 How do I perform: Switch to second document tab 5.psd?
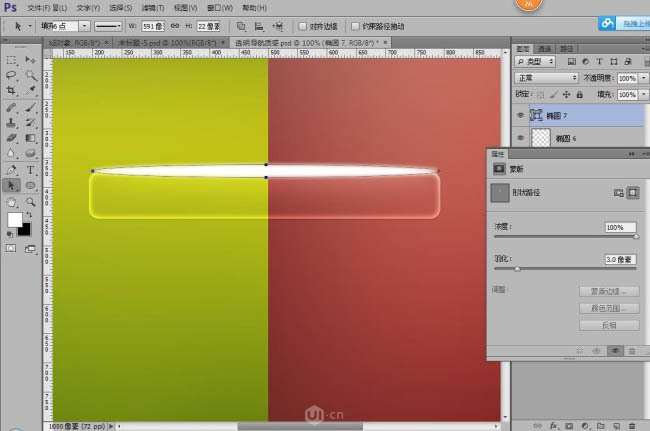(169, 43)
